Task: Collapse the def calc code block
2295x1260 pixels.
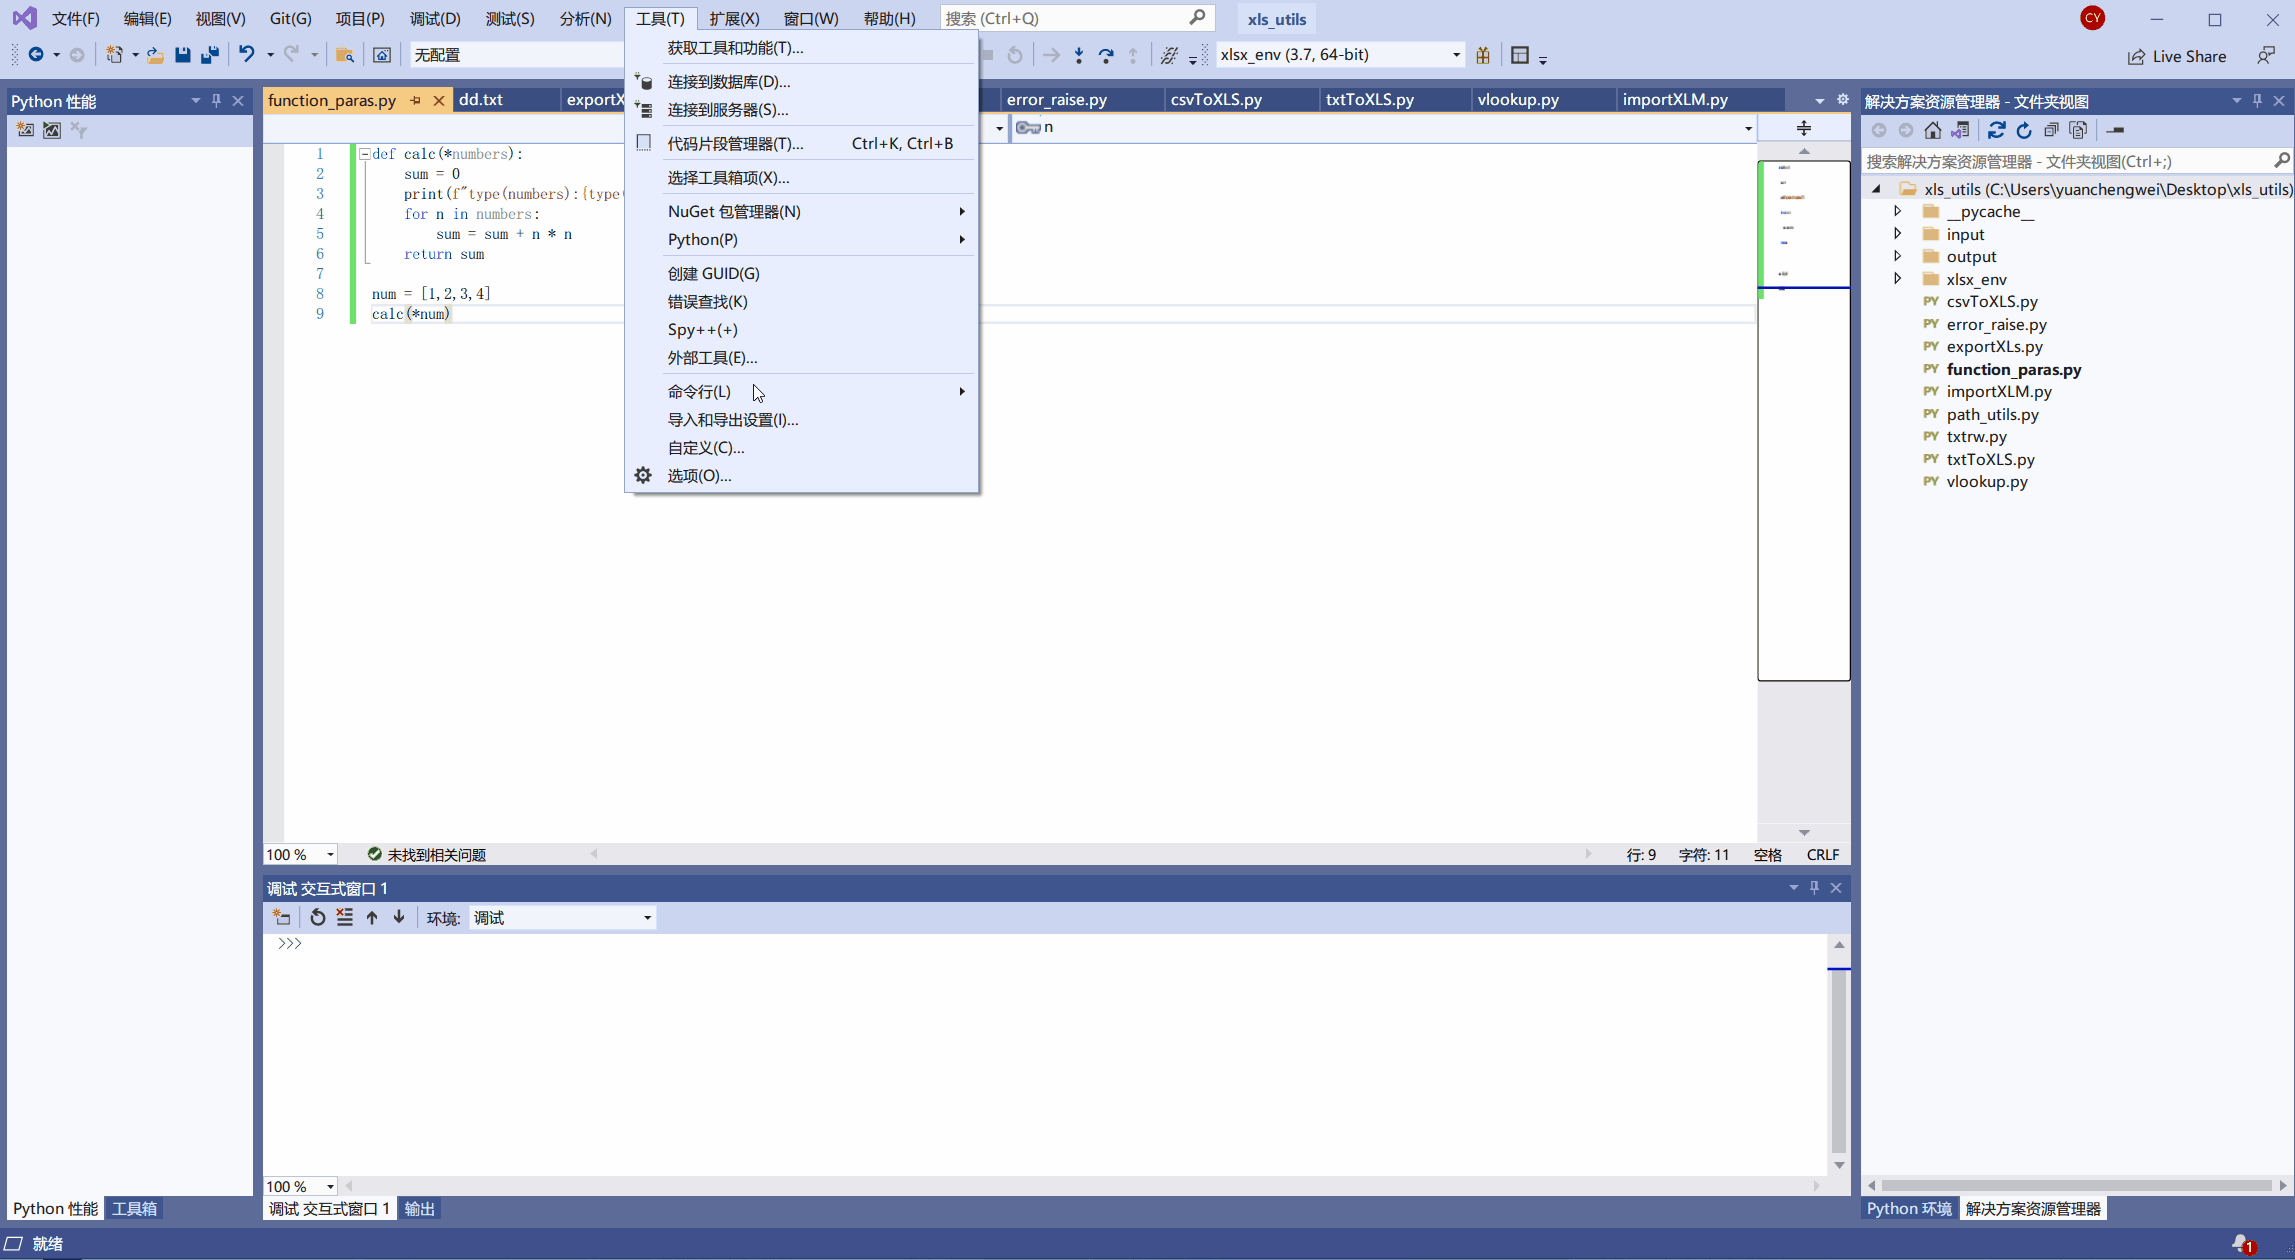Action: 365,154
